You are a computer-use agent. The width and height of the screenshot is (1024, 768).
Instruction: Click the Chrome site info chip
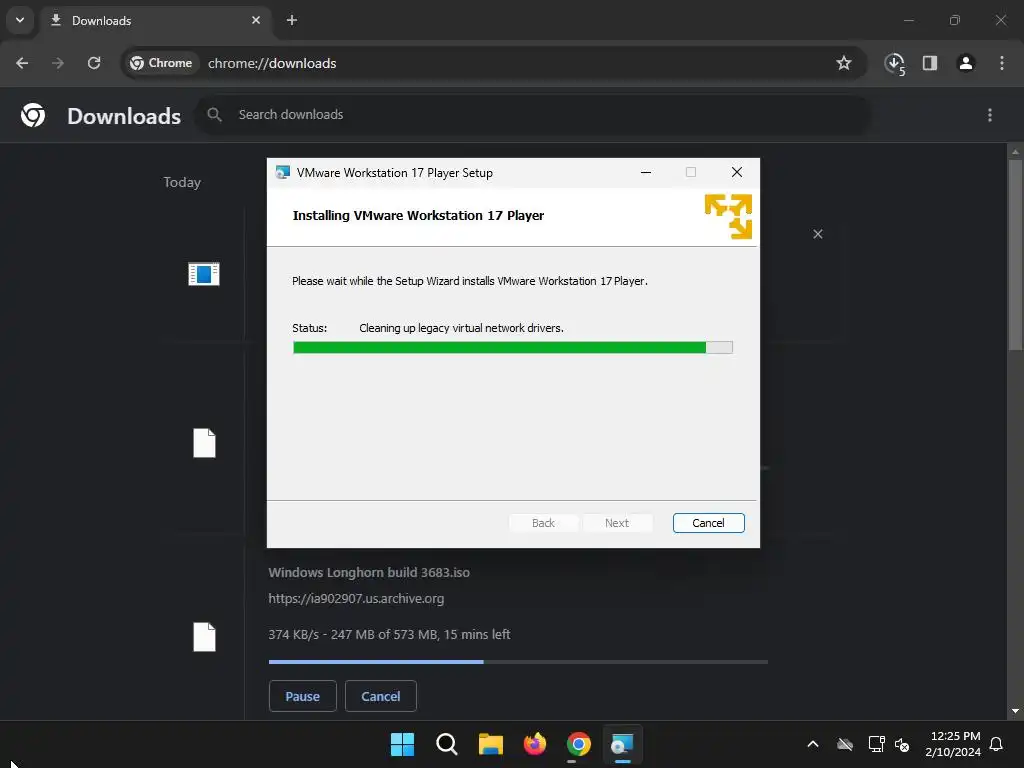point(161,63)
